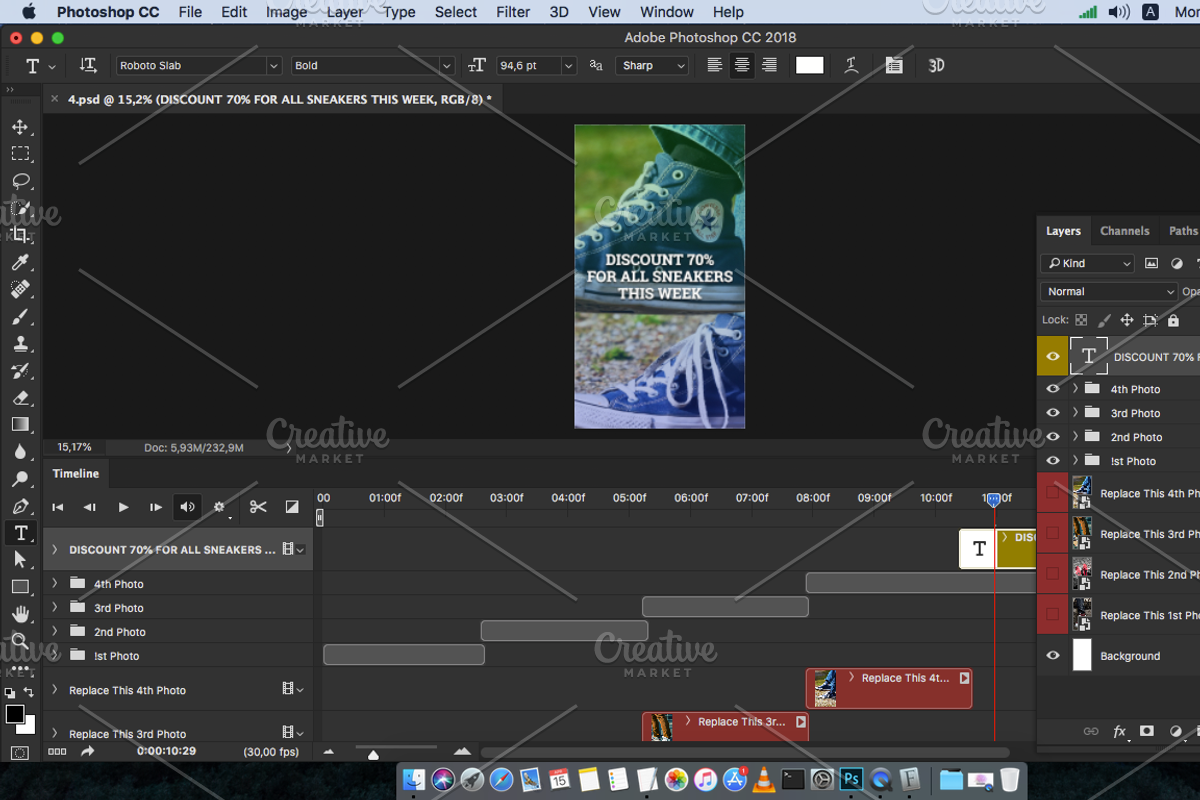
Task: Select the Move tool
Action: [x=20, y=127]
